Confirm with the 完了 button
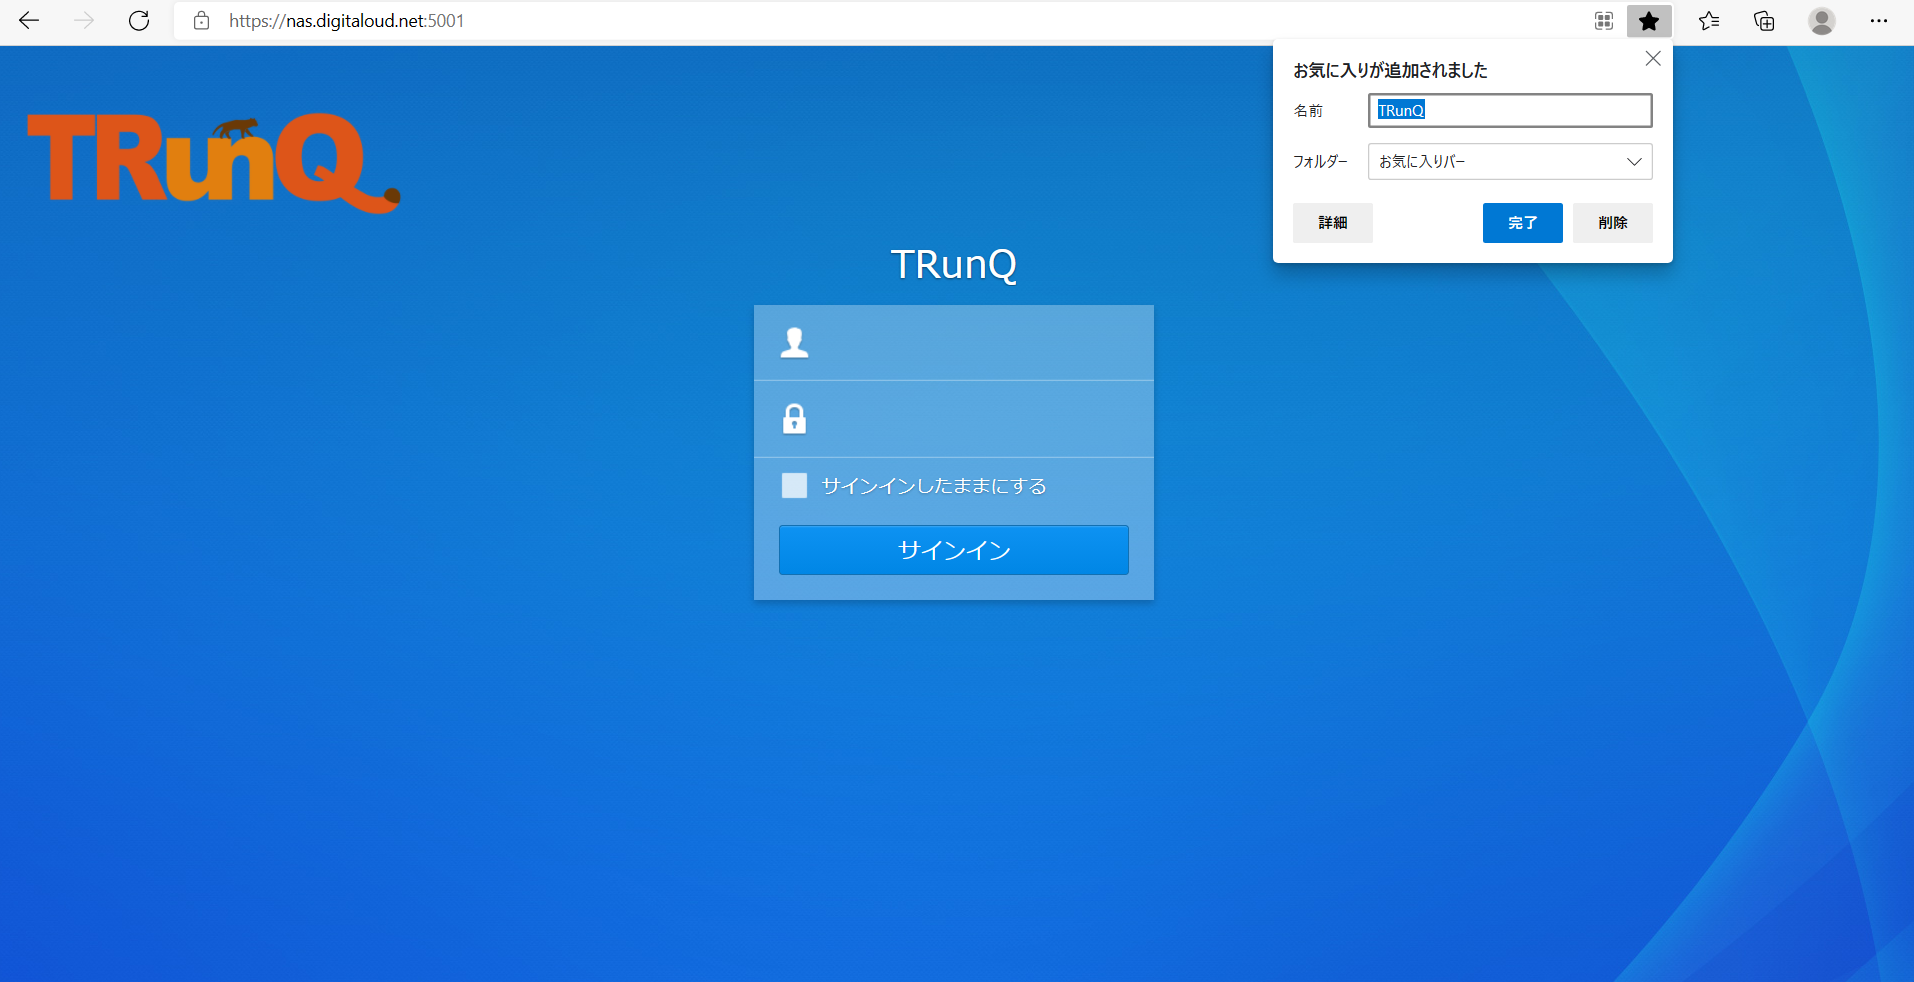Viewport: 1914px width, 982px height. click(x=1522, y=223)
